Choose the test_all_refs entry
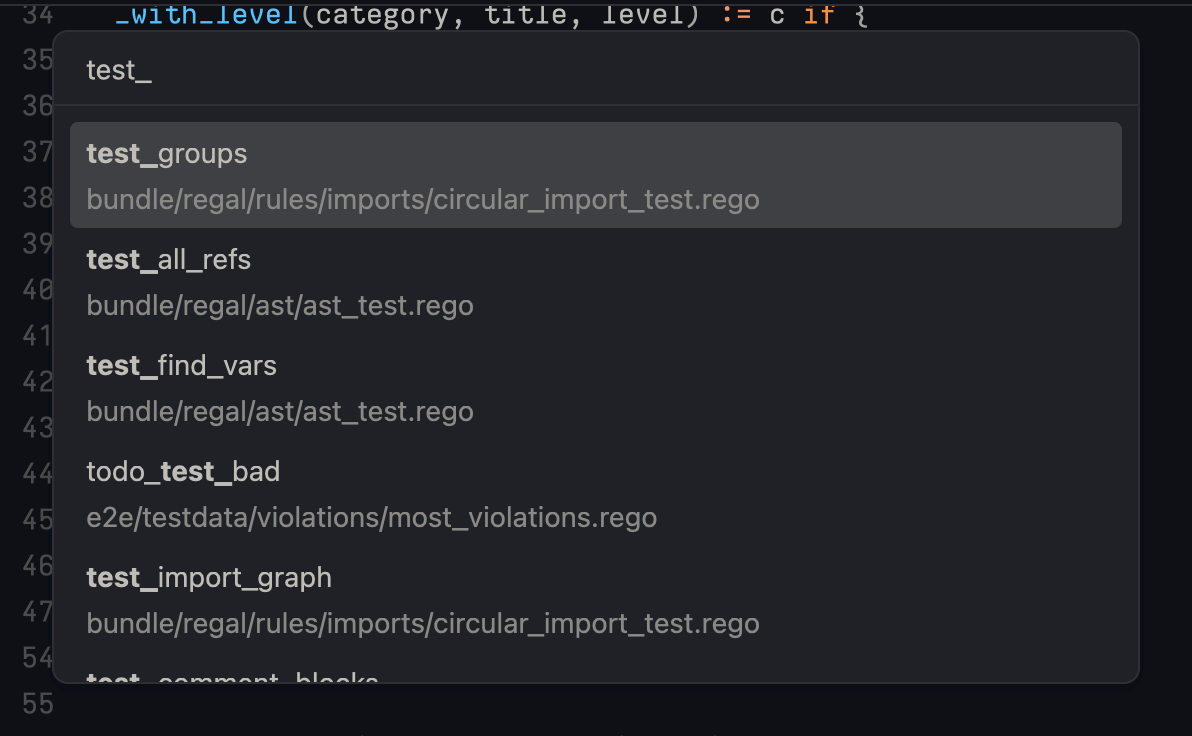Screen dimensions: 1192x736 168,259
